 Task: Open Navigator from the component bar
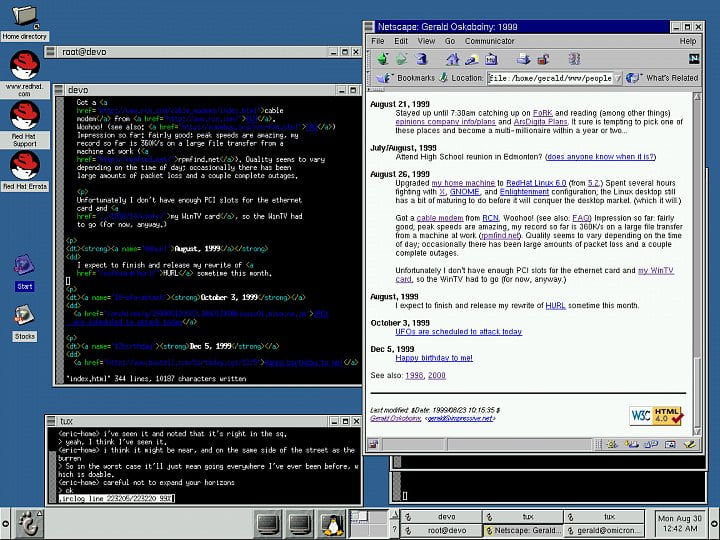pos(612,444)
